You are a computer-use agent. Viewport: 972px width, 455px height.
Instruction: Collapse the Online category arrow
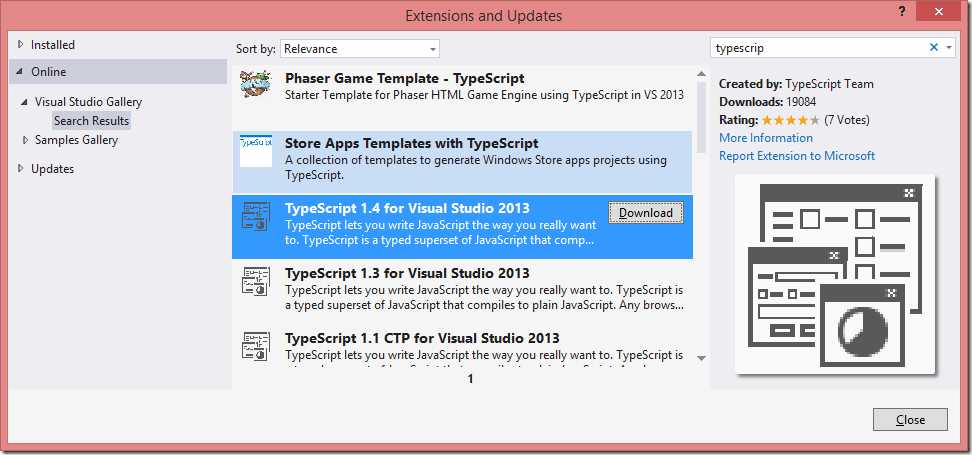(x=20, y=71)
